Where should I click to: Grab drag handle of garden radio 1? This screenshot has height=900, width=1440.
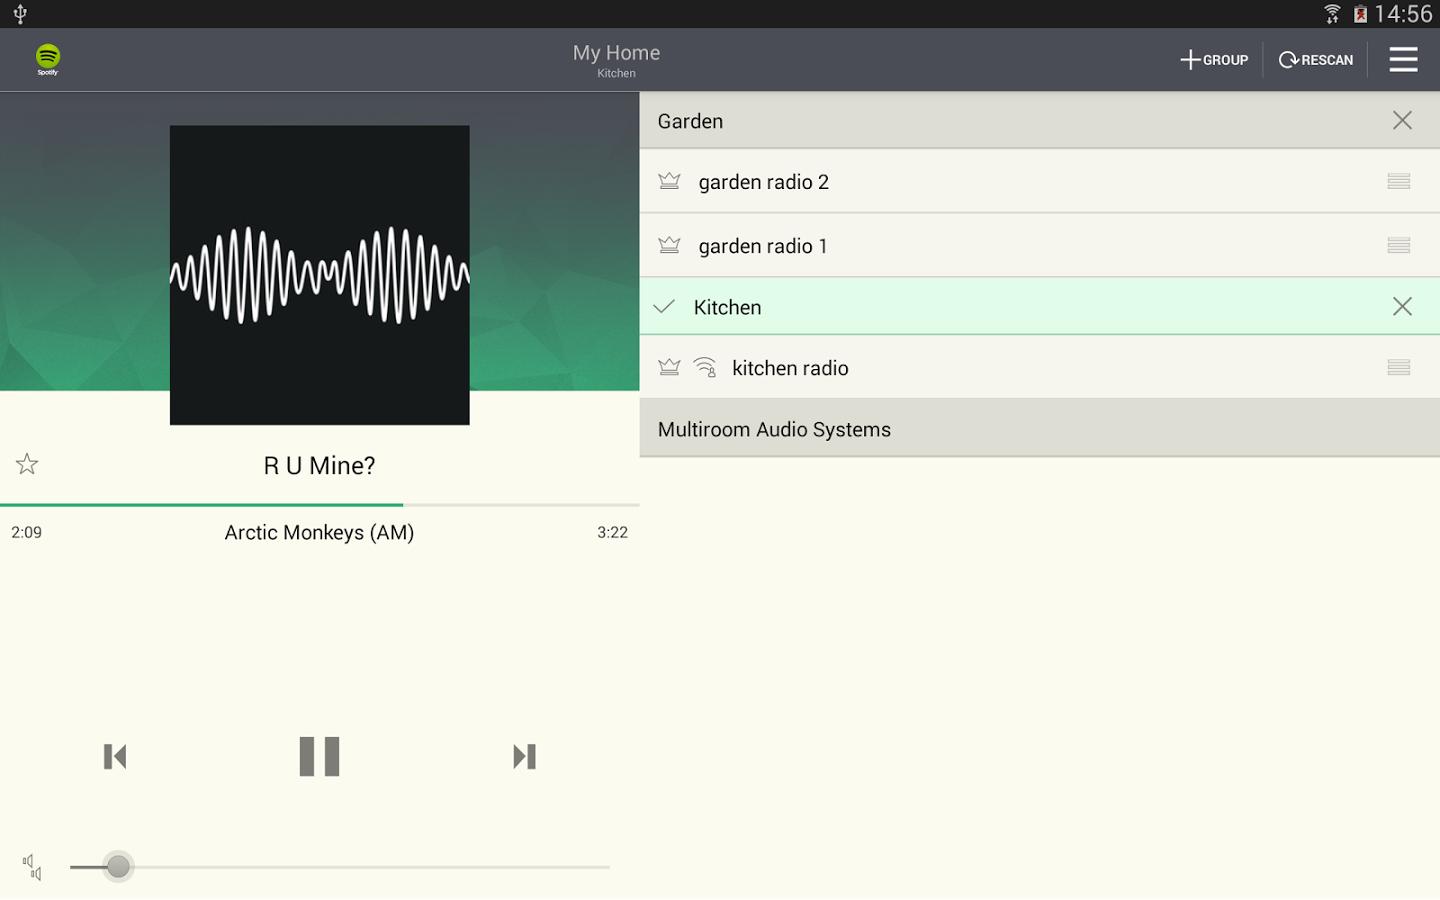1398,245
